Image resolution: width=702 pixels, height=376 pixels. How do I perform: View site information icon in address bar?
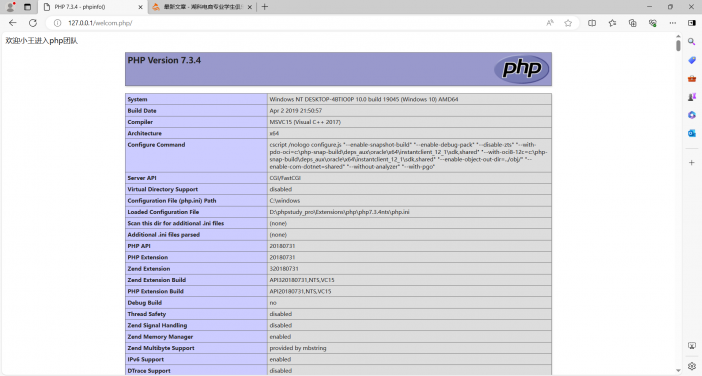57,23
